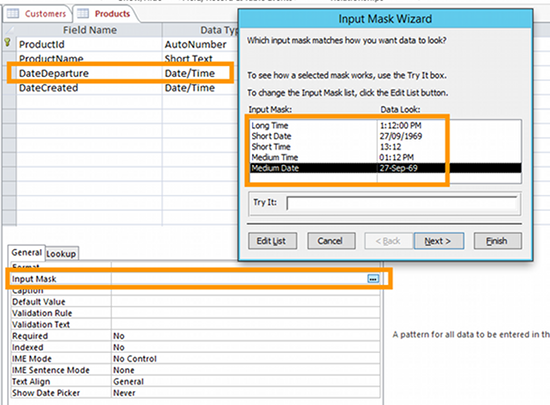
Task: Select the ProductId field name cell
Action: (x=89, y=45)
